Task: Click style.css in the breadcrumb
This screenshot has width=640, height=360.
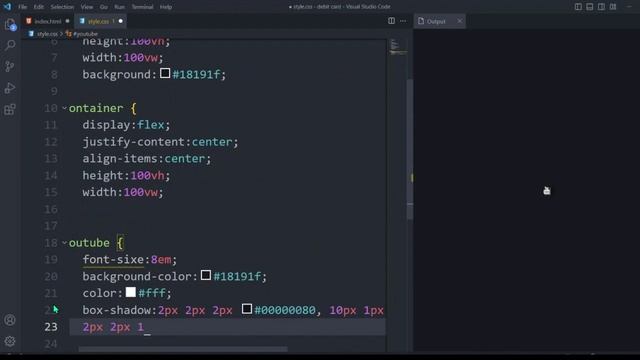Action: click(x=47, y=34)
